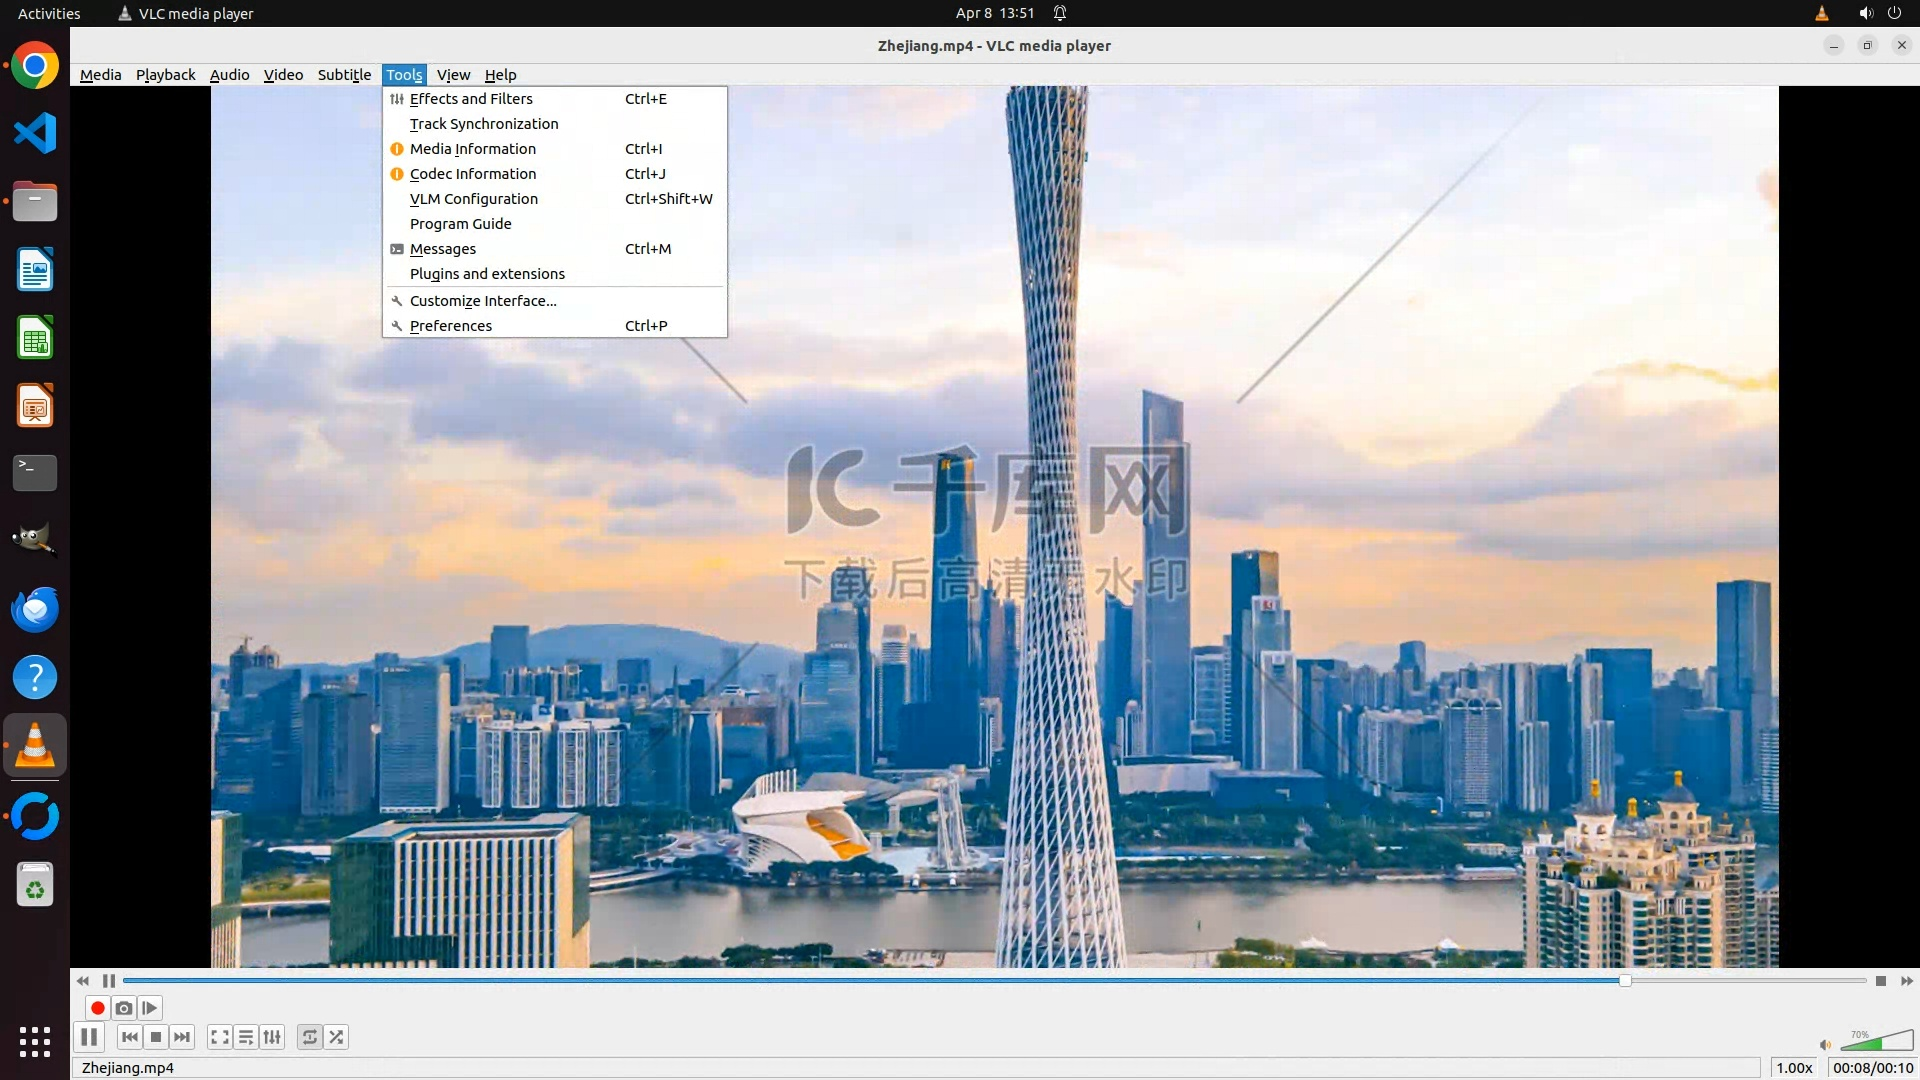Open extended settings equalizer icon
The image size is (1920, 1080).
tap(272, 1037)
